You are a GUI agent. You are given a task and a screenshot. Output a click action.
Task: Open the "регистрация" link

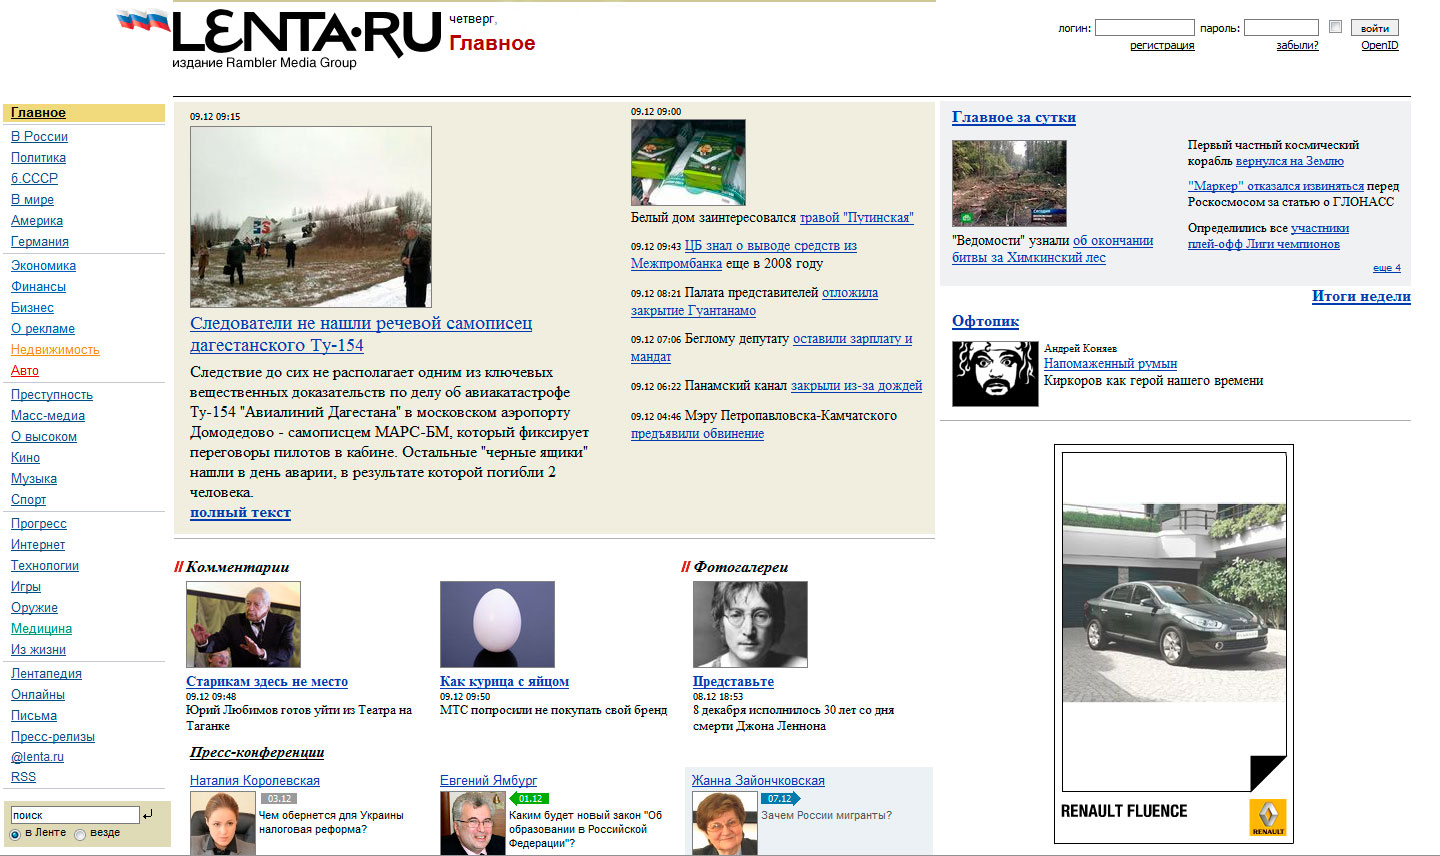point(1162,45)
